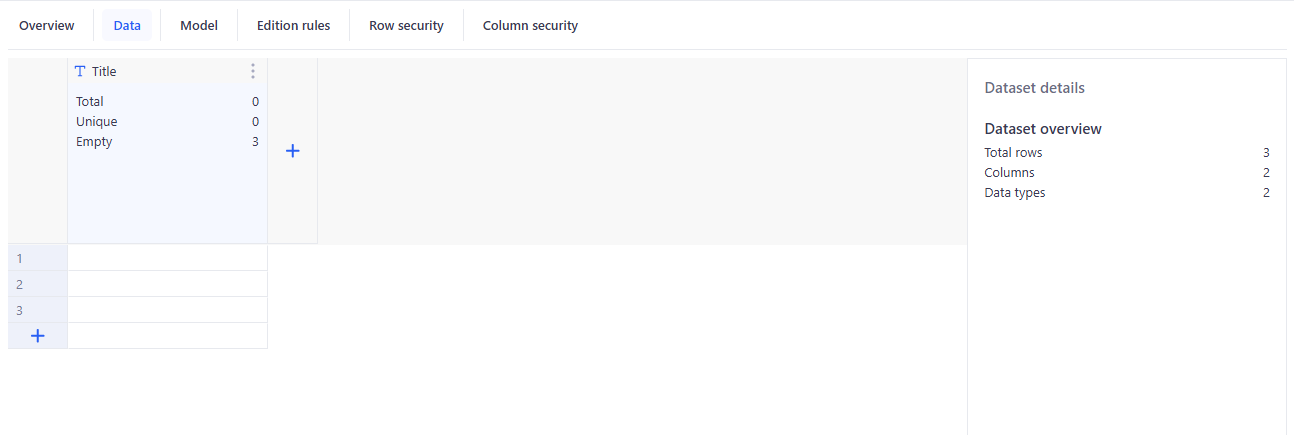Click the Title cell in row 3
The width and height of the screenshot is (1294, 435).
pyautogui.click(x=167, y=310)
